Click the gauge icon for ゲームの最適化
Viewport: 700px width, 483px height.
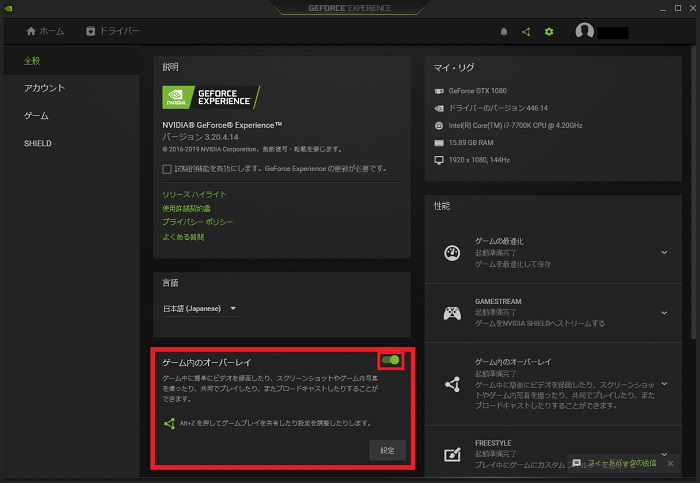(x=452, y=253)
